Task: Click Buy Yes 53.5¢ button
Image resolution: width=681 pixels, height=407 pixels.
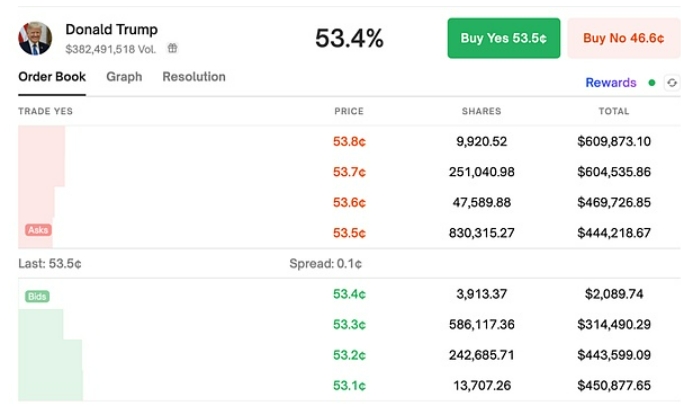Action: [504, 38]
